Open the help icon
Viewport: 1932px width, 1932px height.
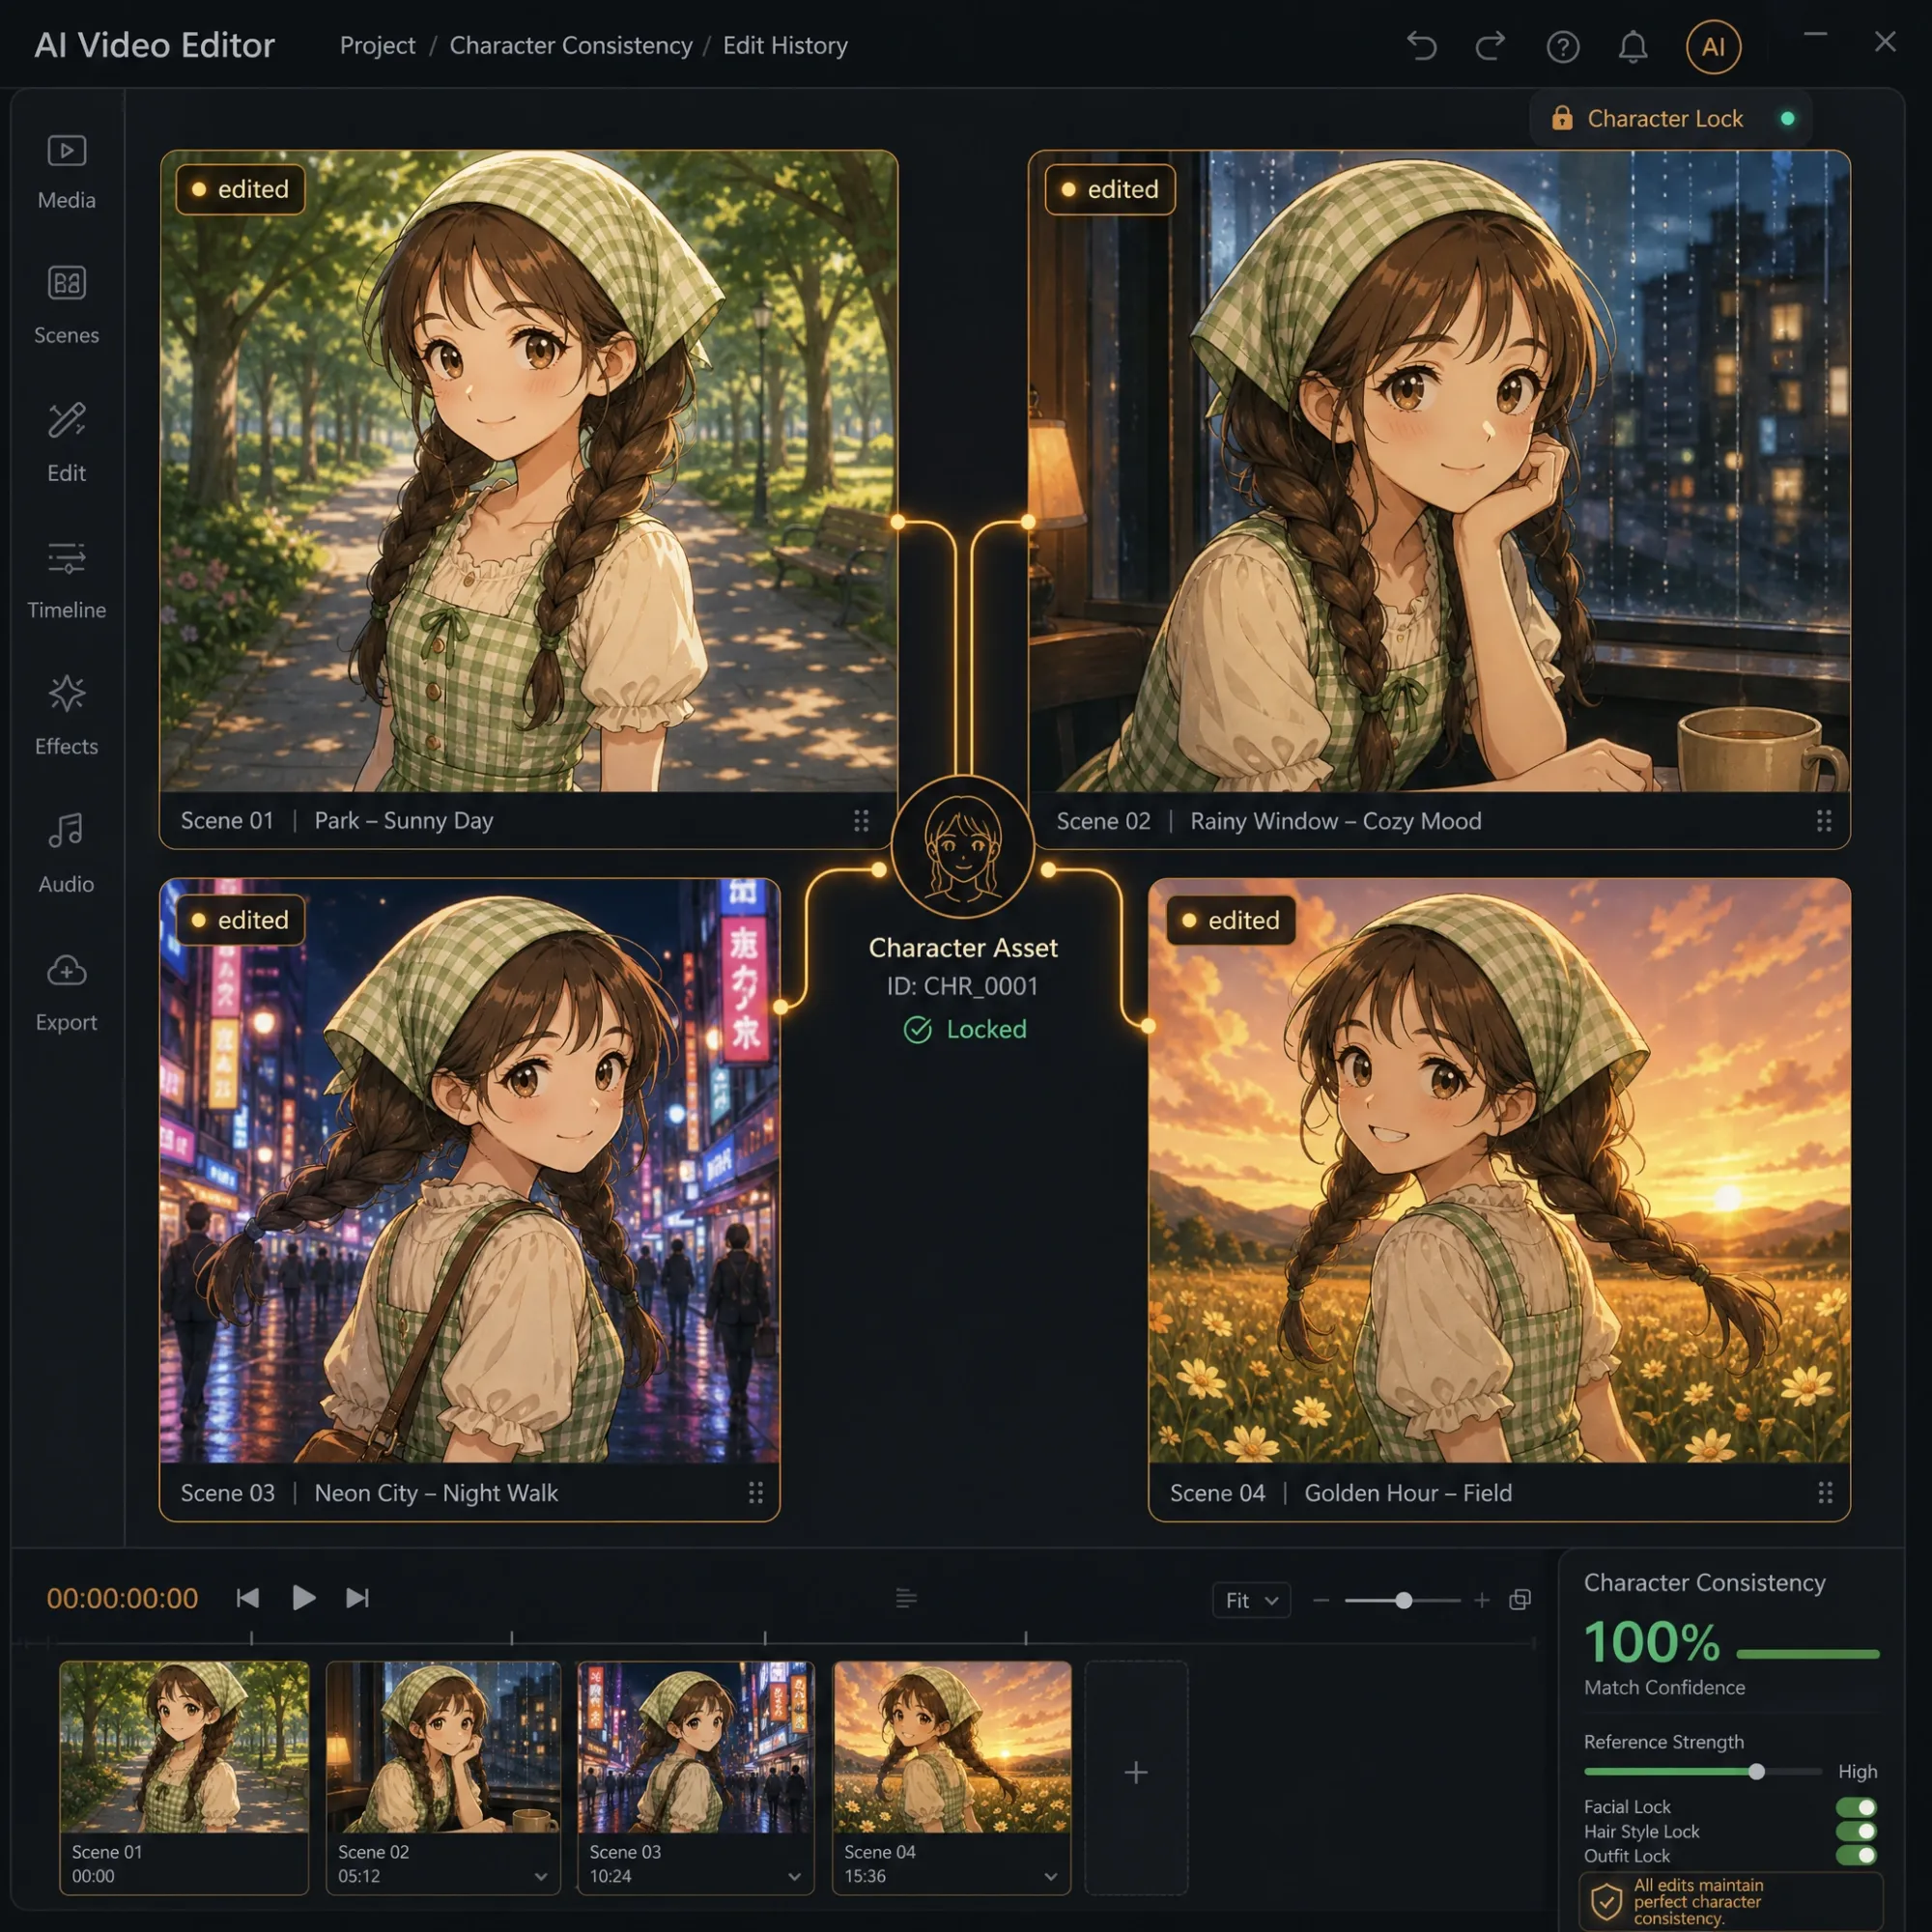pos(1563,47)
